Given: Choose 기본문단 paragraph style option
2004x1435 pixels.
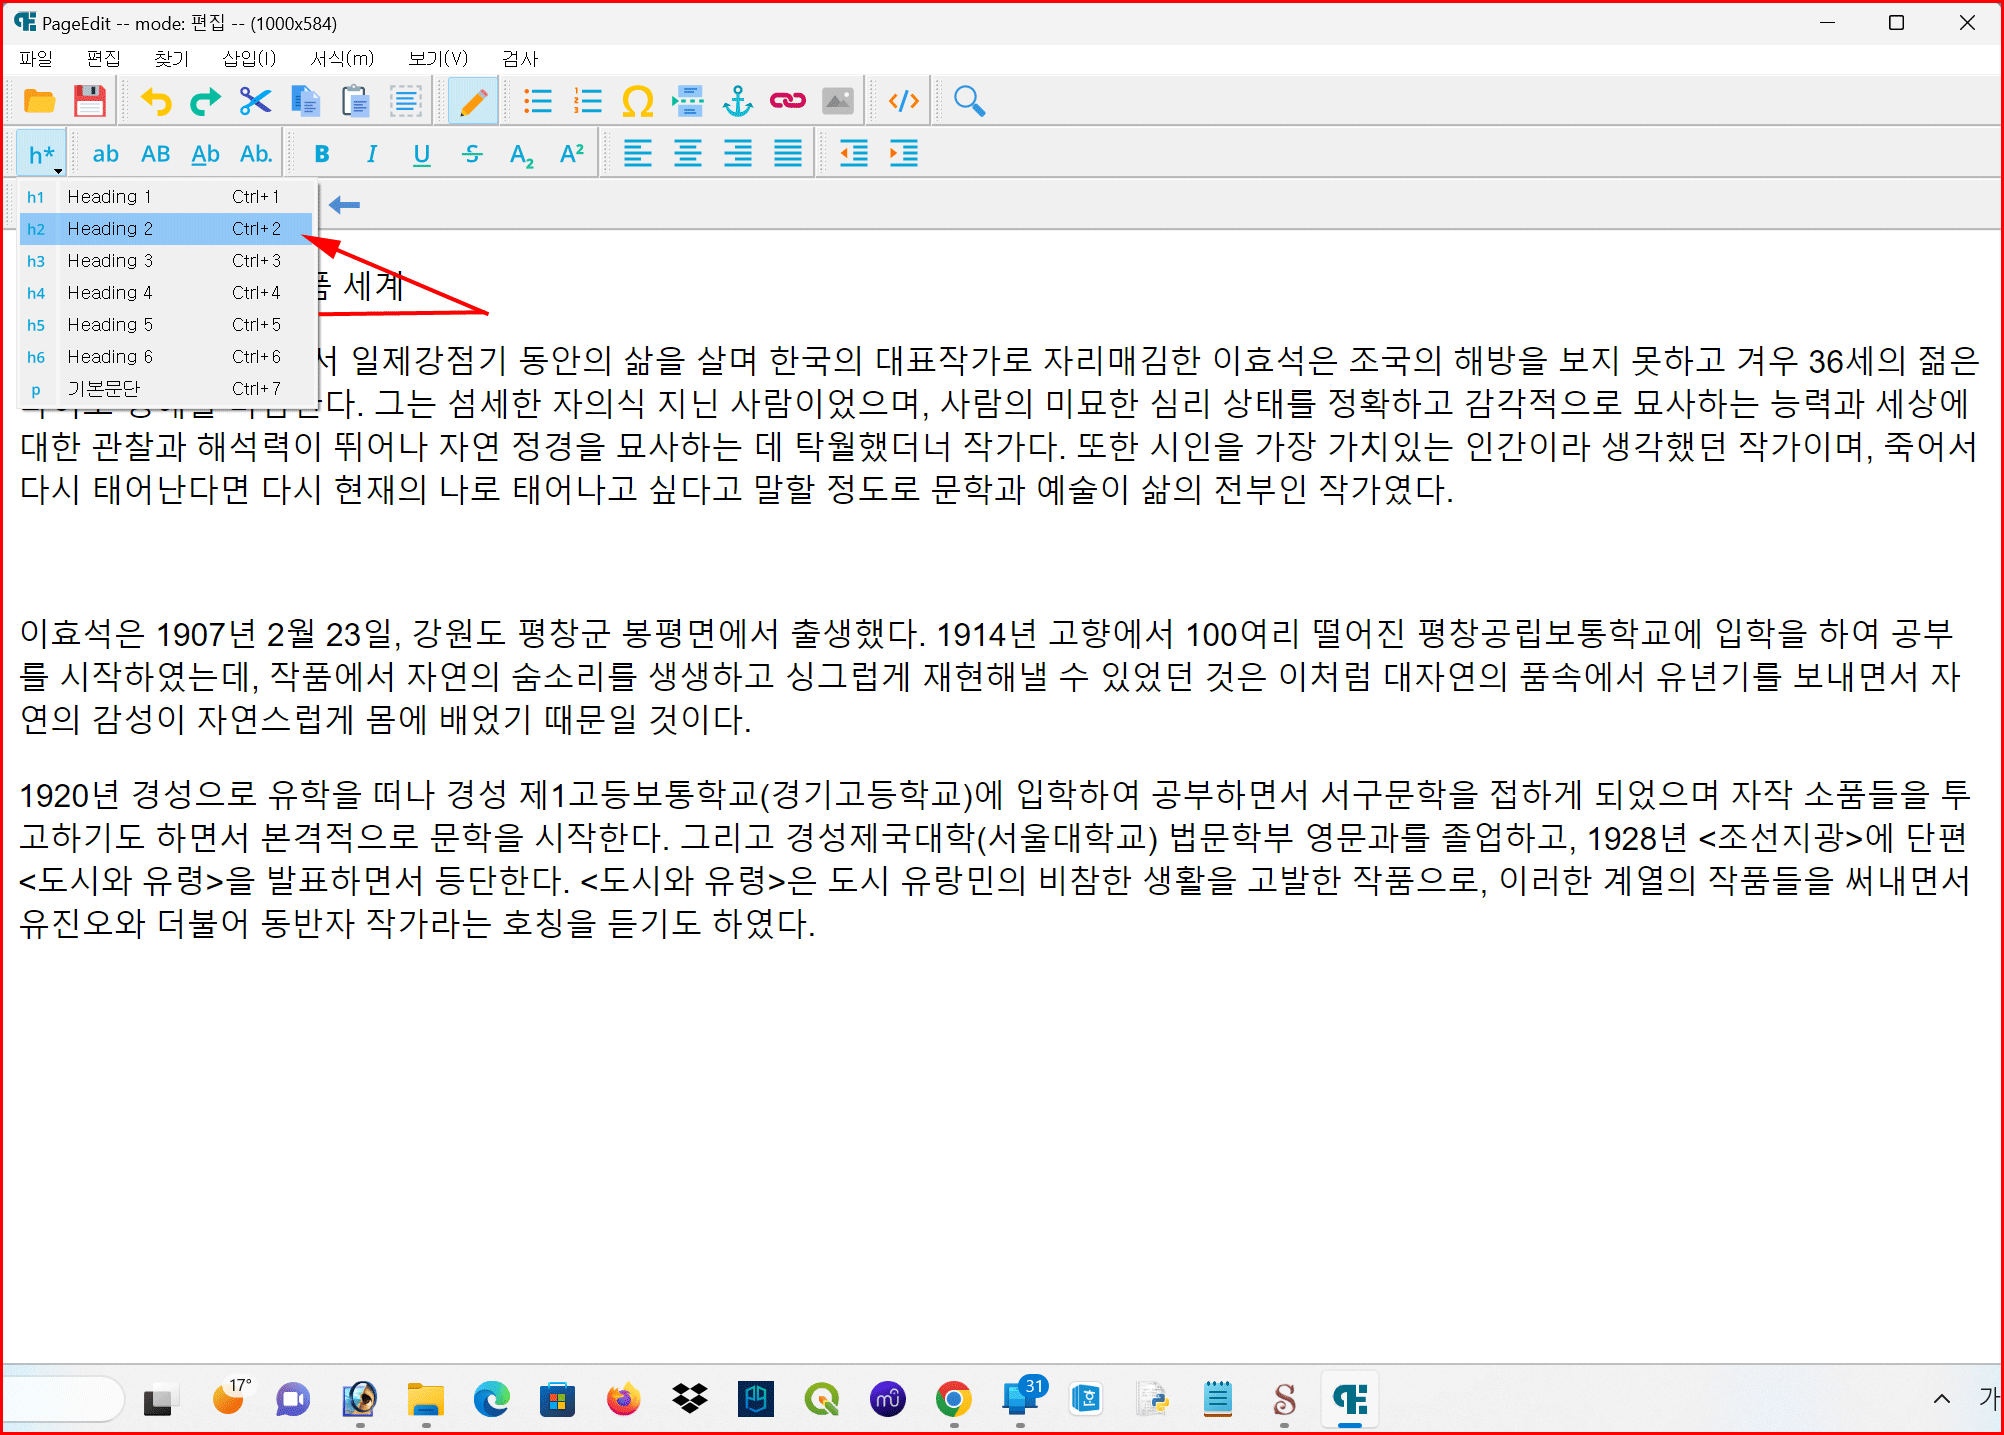Looking at the screenshot, I should pos(103,389).
